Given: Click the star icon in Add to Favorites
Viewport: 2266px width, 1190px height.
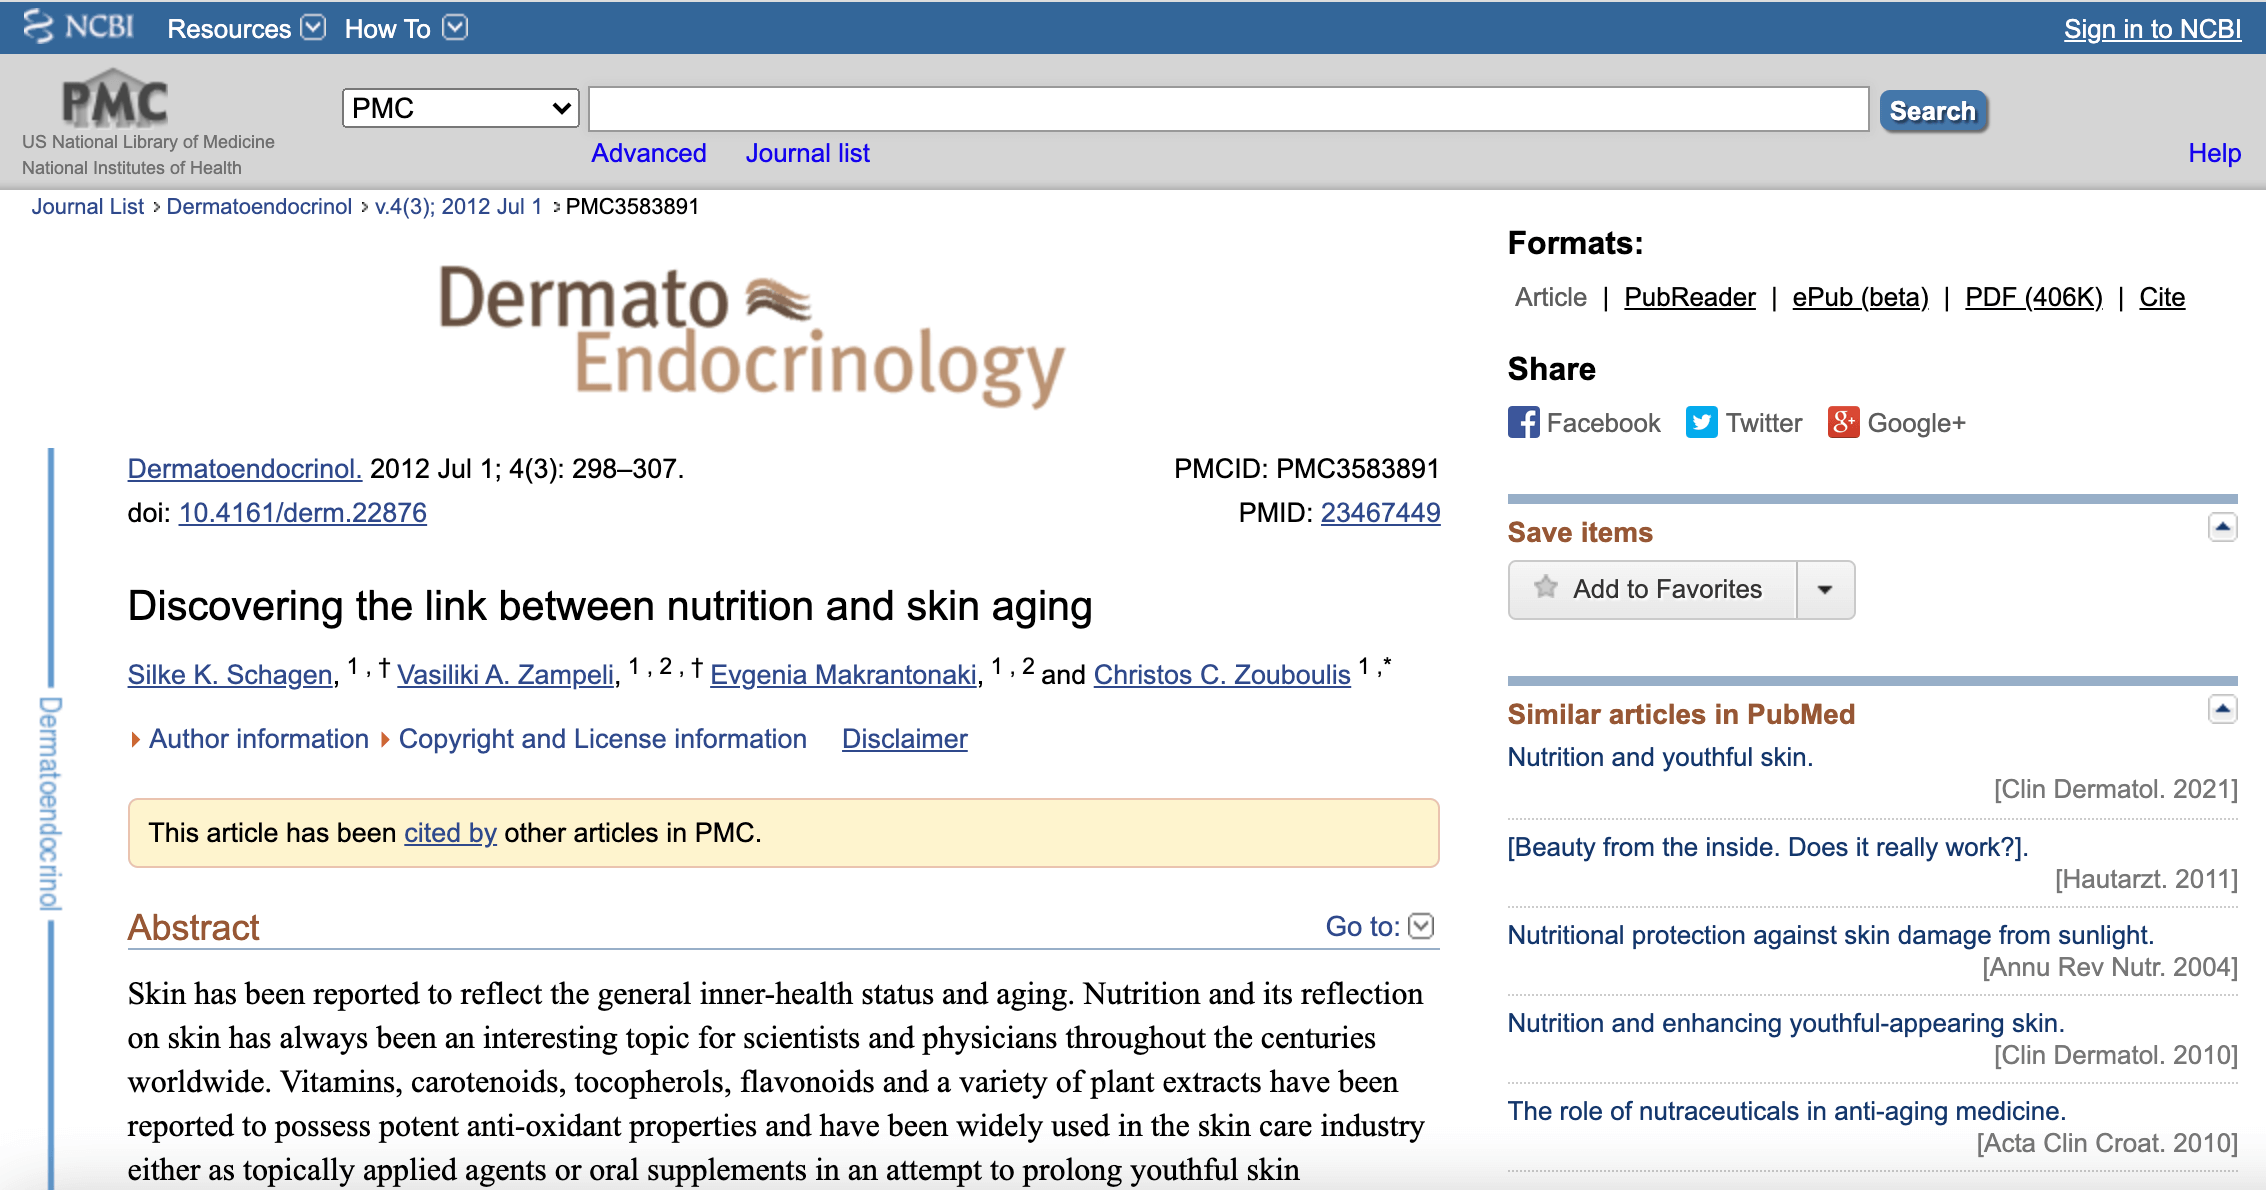Looking at the screenshot, I should point(1546,588).
